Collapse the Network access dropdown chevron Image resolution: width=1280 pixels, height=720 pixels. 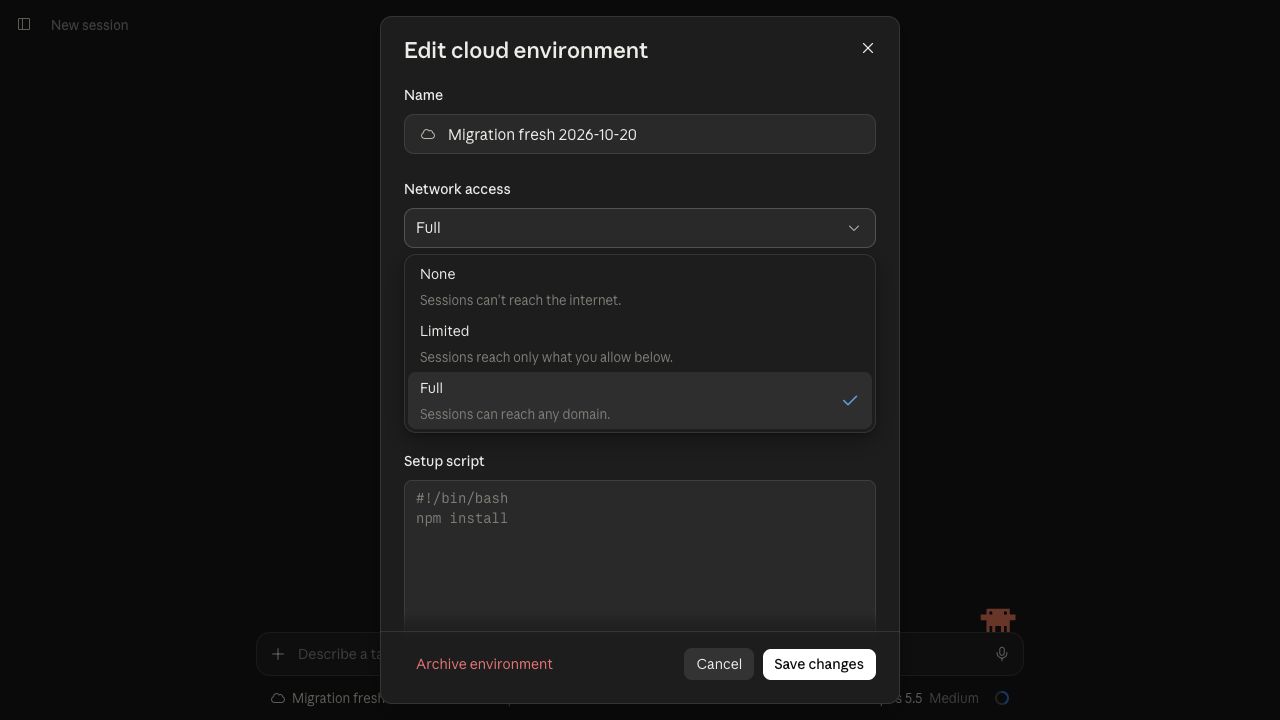pos(854,228)
